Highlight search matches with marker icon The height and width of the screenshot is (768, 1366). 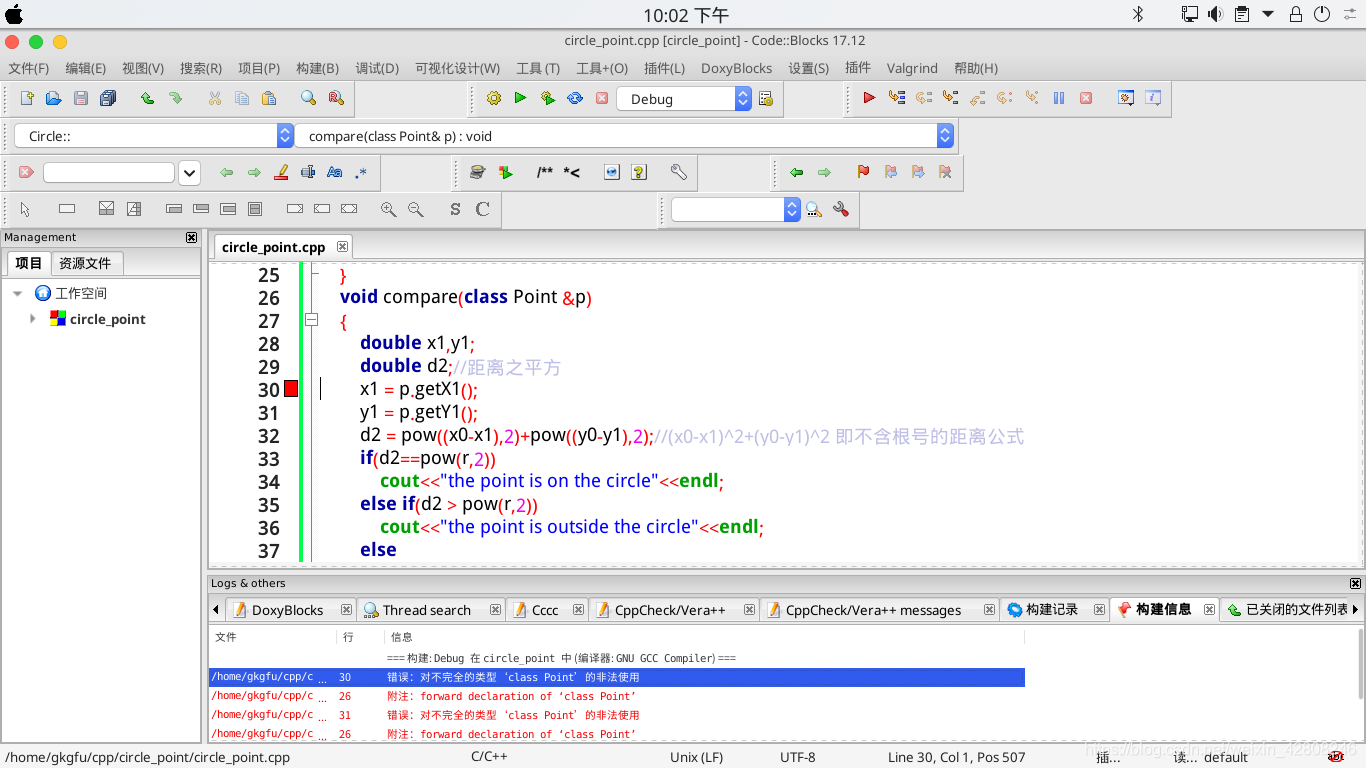coord(281,172)
